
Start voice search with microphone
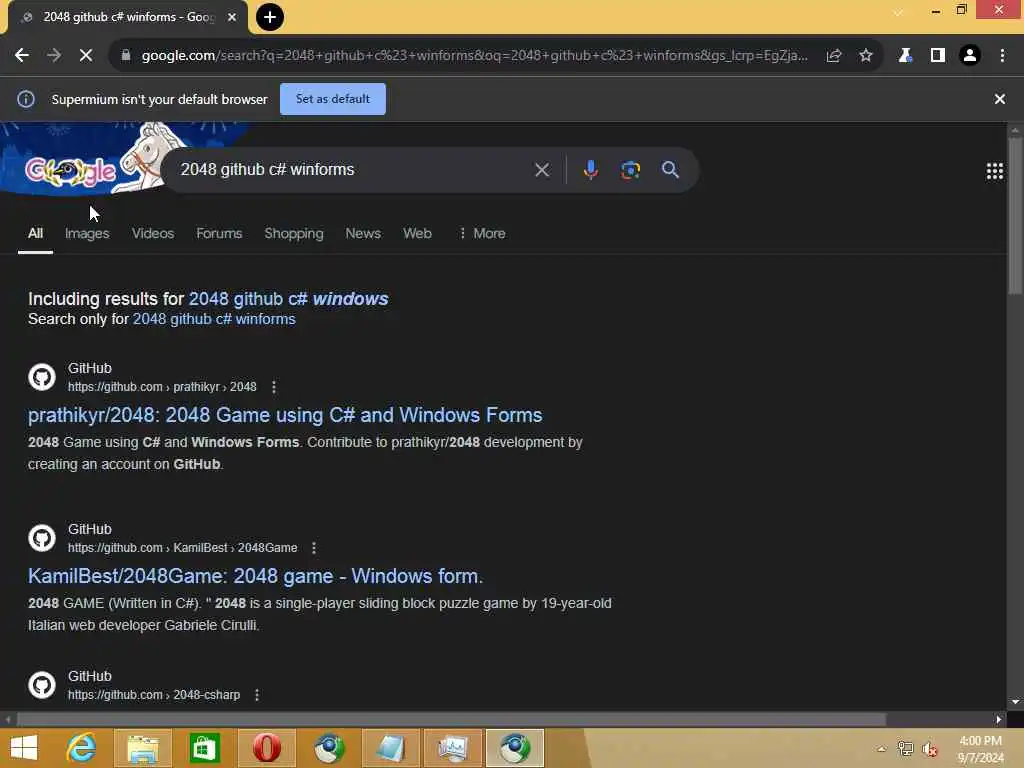click(x=590, y=170)
